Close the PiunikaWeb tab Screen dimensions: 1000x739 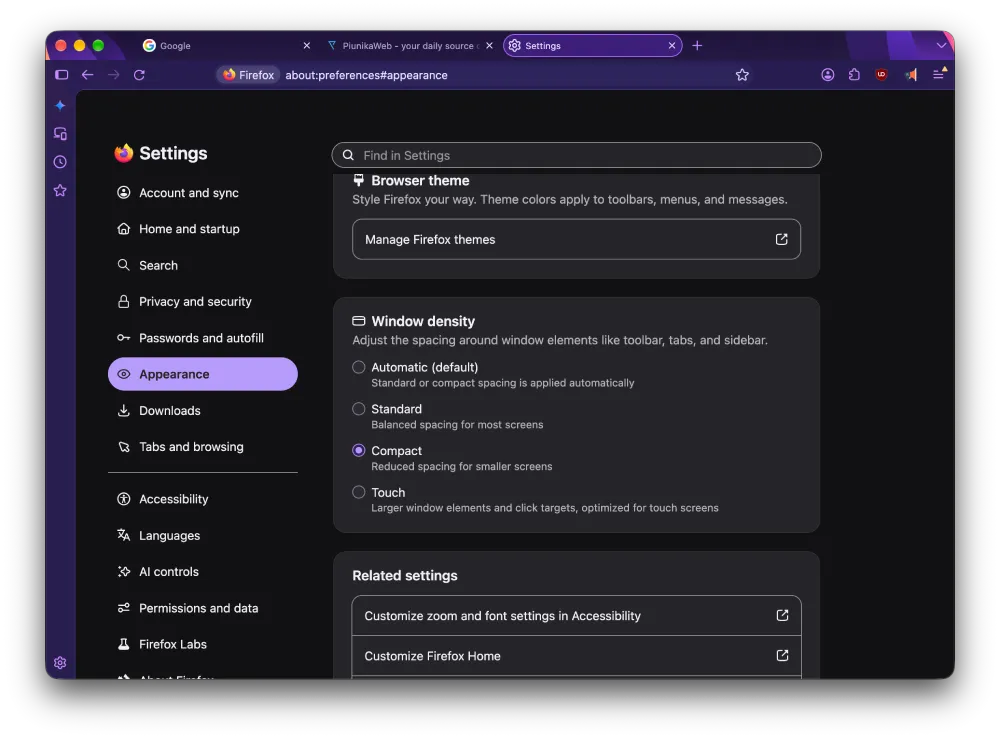[489, 45]
